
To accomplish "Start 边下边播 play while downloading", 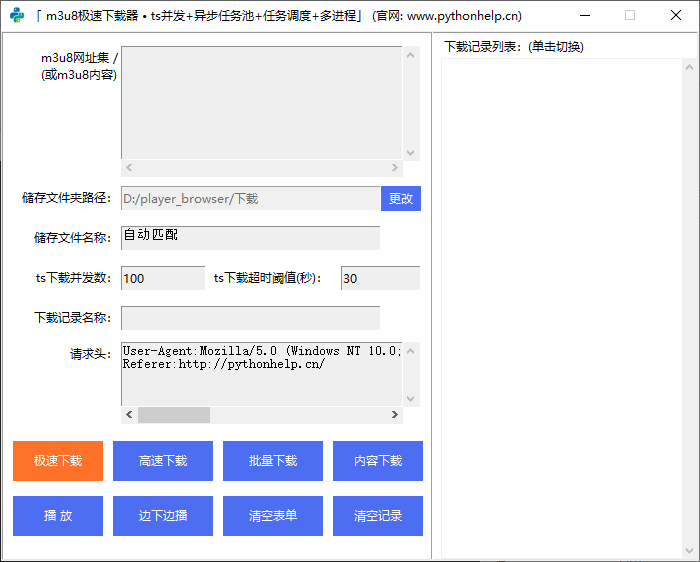I will point(163,516).
